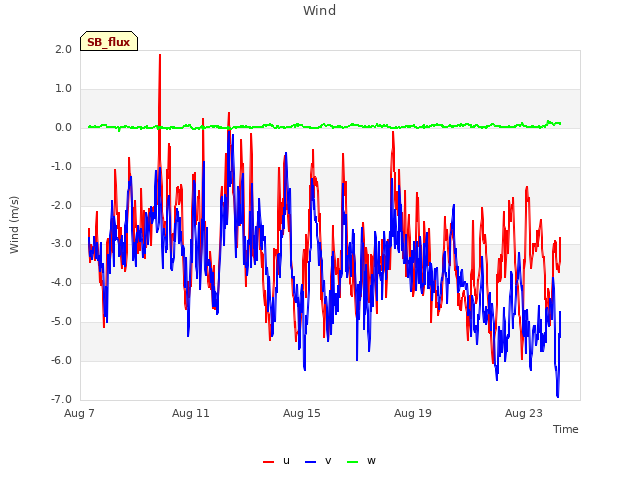Click the chart title Wind
Viewport: 640px width, 480px height.
pyautogui.click(x=320, y=10)
